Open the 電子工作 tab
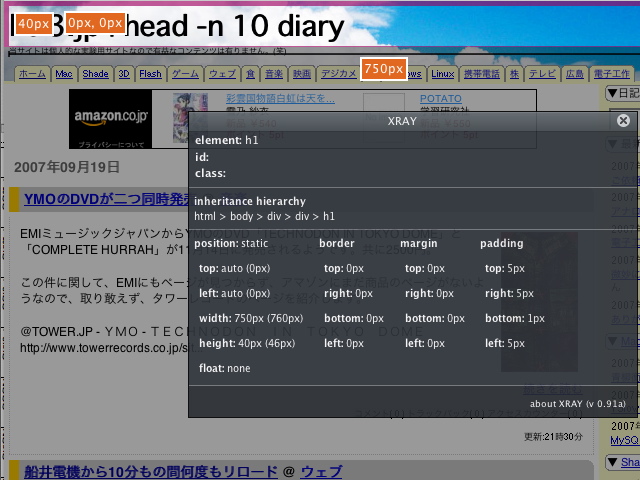The height and width of the screenshot is (480, 640). 612,74
